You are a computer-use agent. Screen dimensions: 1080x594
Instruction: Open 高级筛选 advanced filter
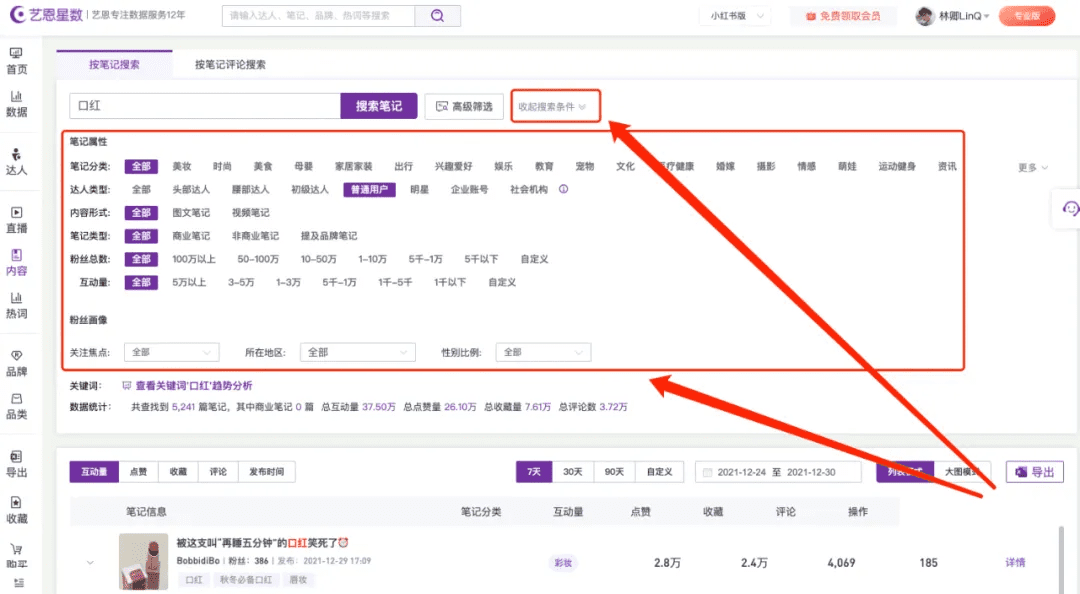(464, 107)
